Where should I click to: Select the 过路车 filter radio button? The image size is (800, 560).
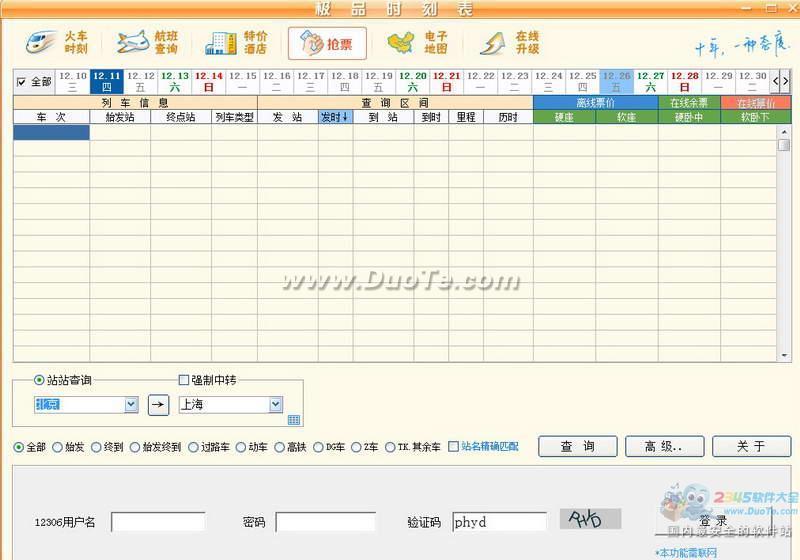(x=193, y=447)
